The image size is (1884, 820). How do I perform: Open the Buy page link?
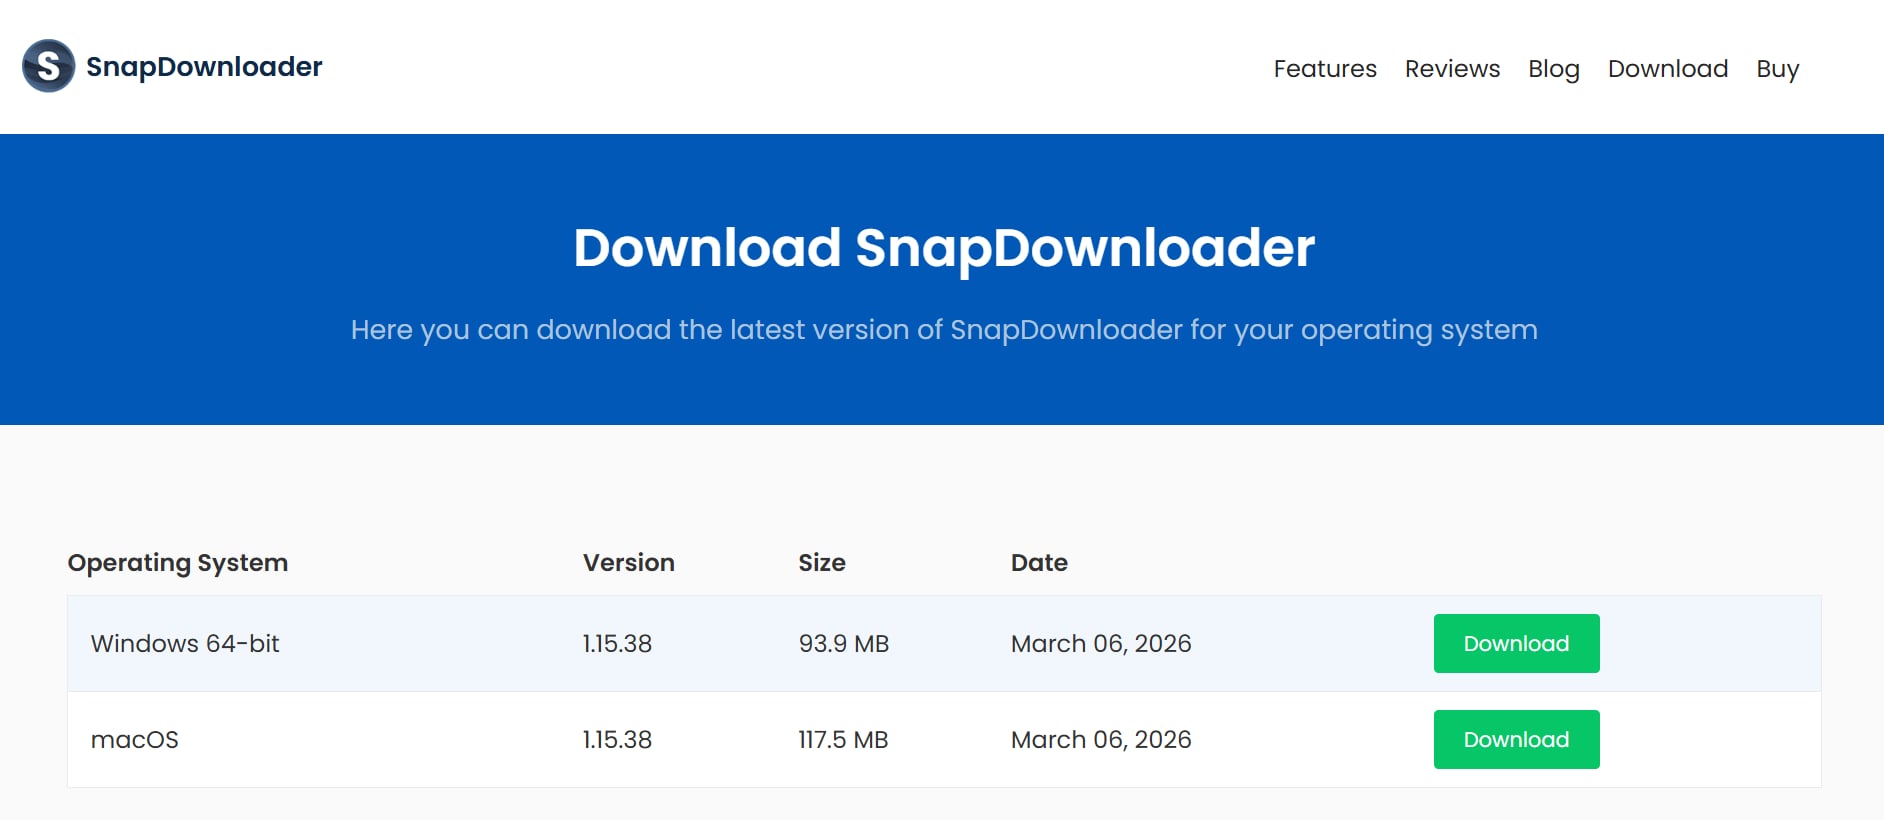point(1777,69)
